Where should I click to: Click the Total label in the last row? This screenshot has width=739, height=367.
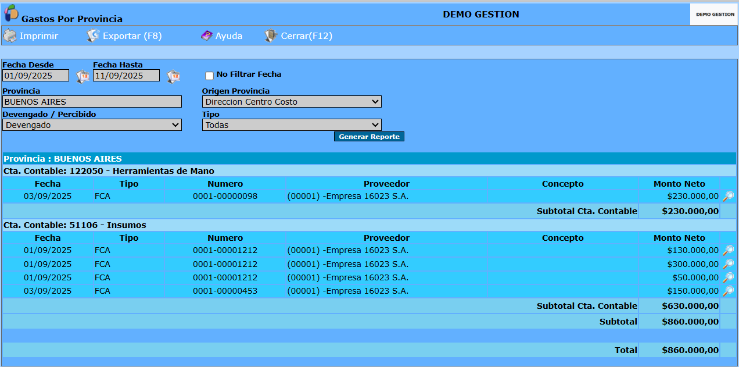(626, 350)
